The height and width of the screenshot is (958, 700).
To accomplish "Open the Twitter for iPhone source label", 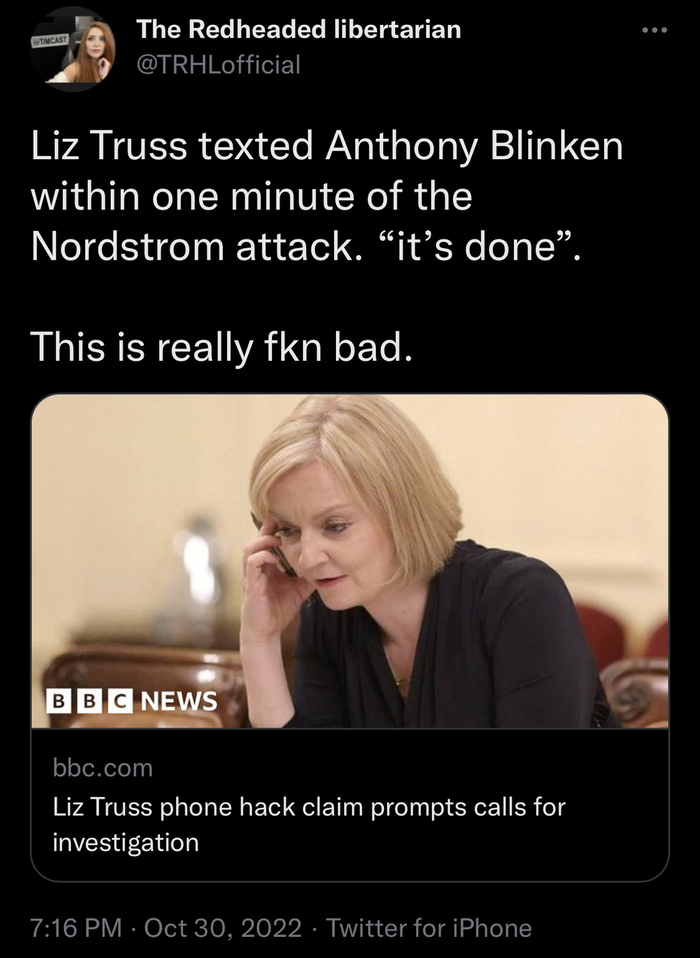I will (x=429, y=927).
